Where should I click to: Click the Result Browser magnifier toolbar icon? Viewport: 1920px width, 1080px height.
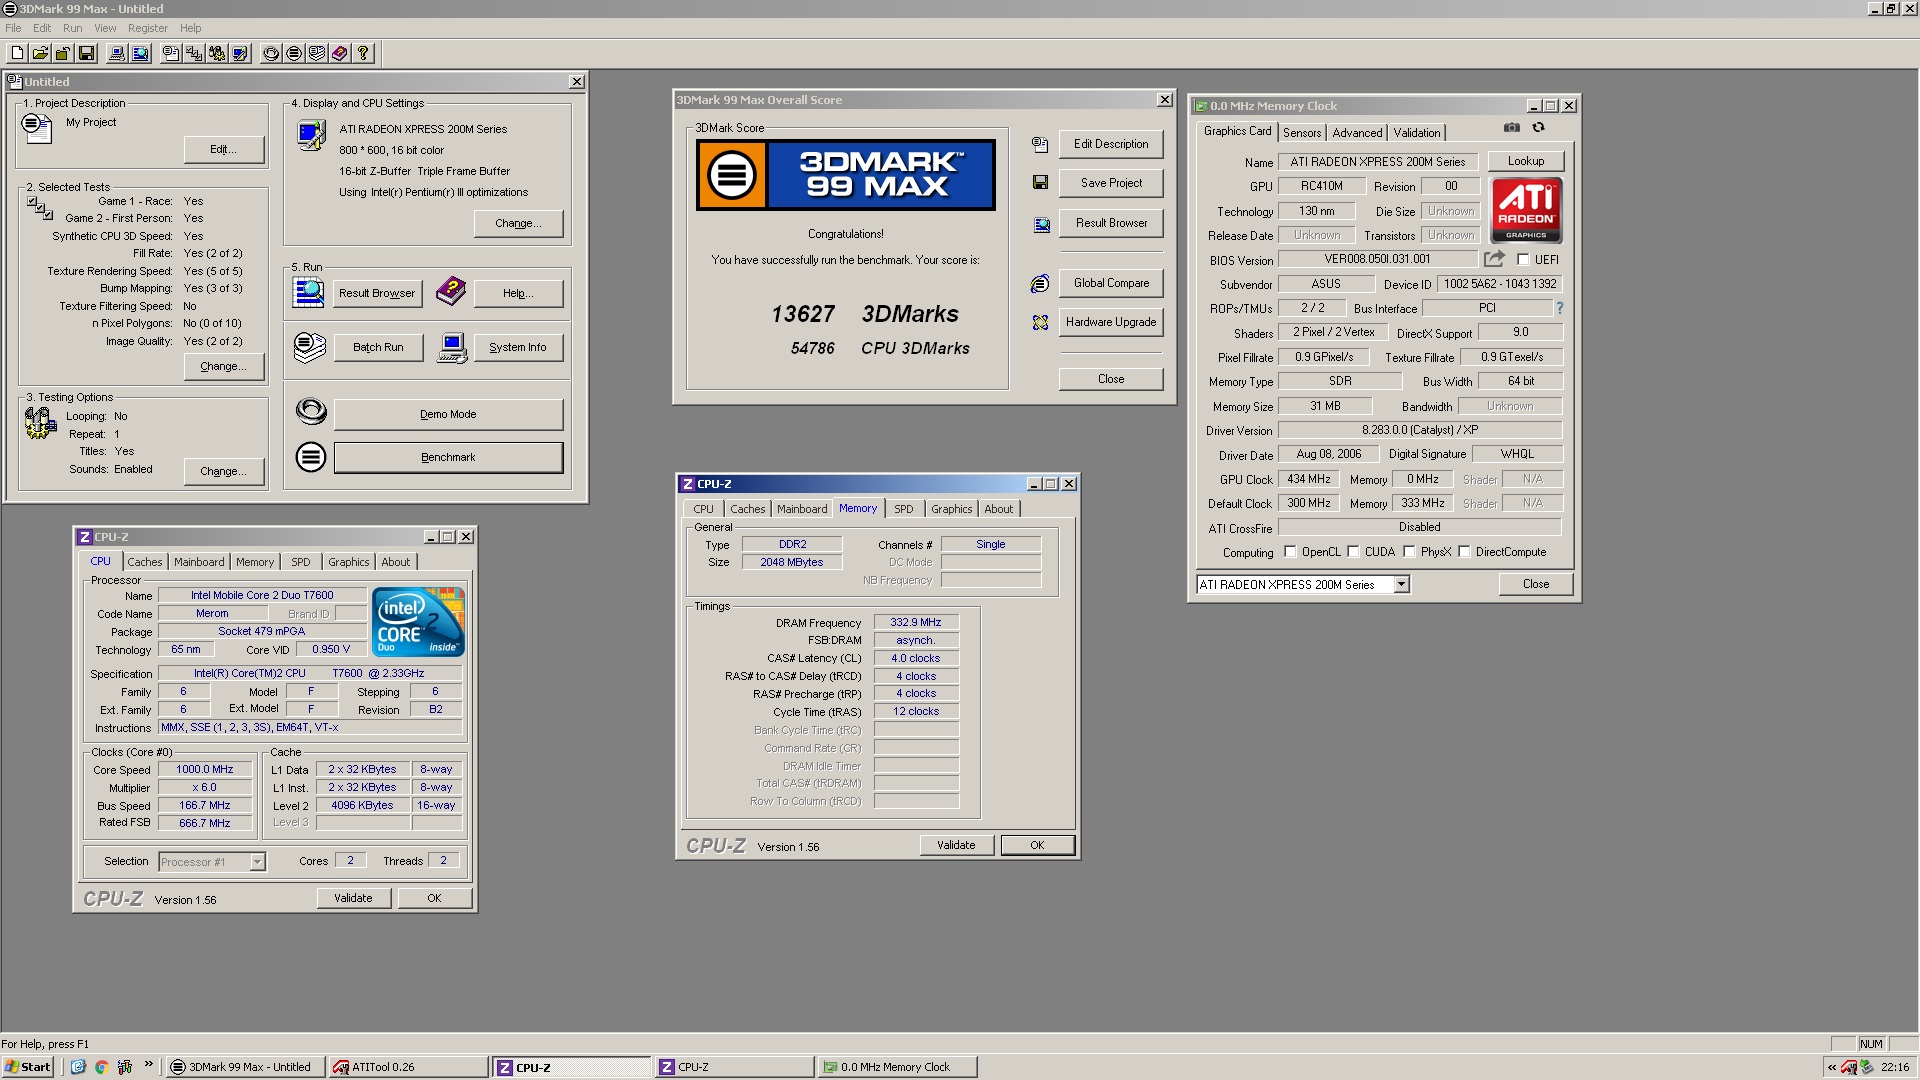[x=140, y=54]
